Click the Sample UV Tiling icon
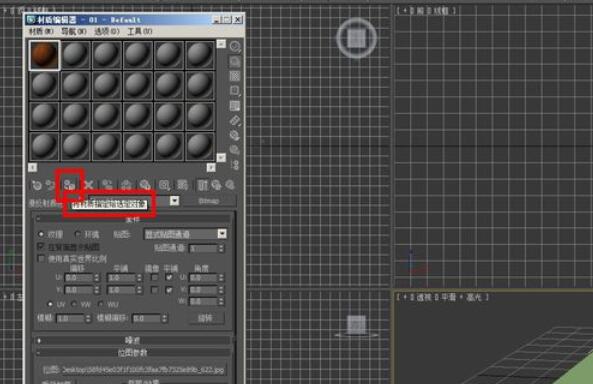Image resolution: width=593 pixels, height=384 pixels. pyautogui.click(x=235, y=91)
